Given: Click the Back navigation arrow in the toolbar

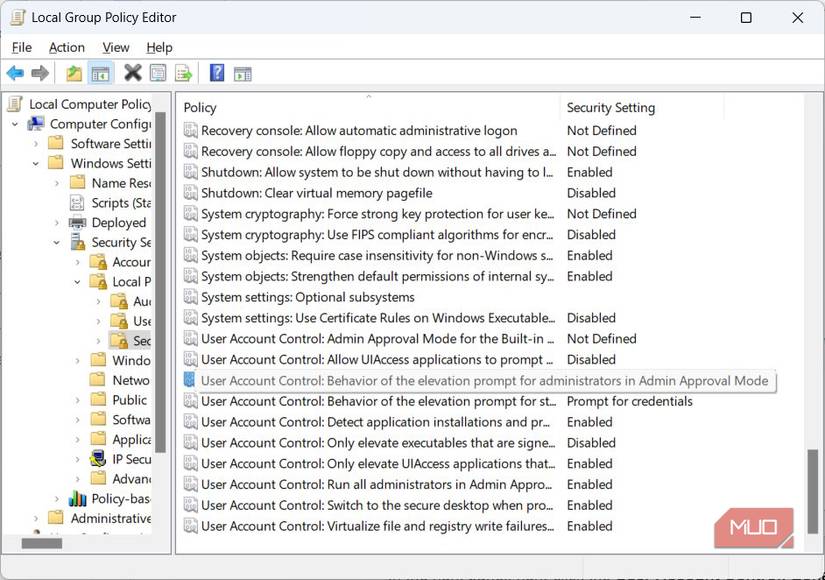Looking at the screenshot, I should click(x=14, y=72).
